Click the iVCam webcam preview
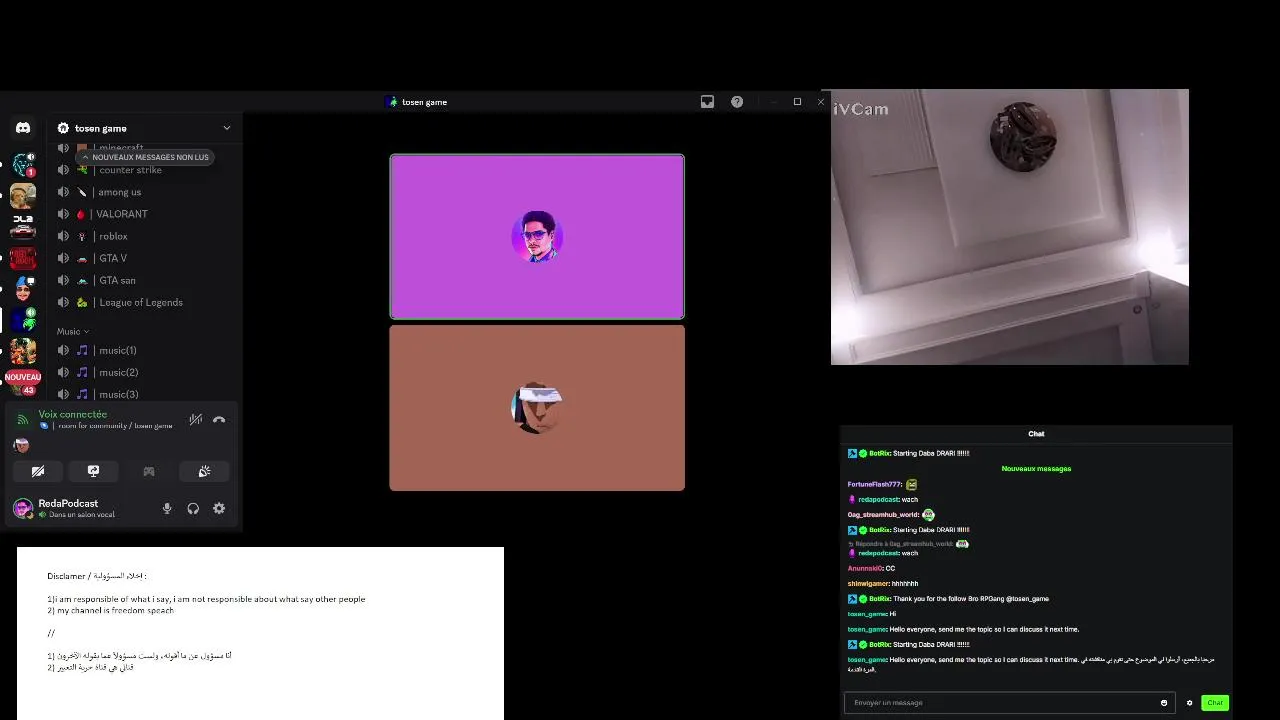 (x=1010, y=227)
